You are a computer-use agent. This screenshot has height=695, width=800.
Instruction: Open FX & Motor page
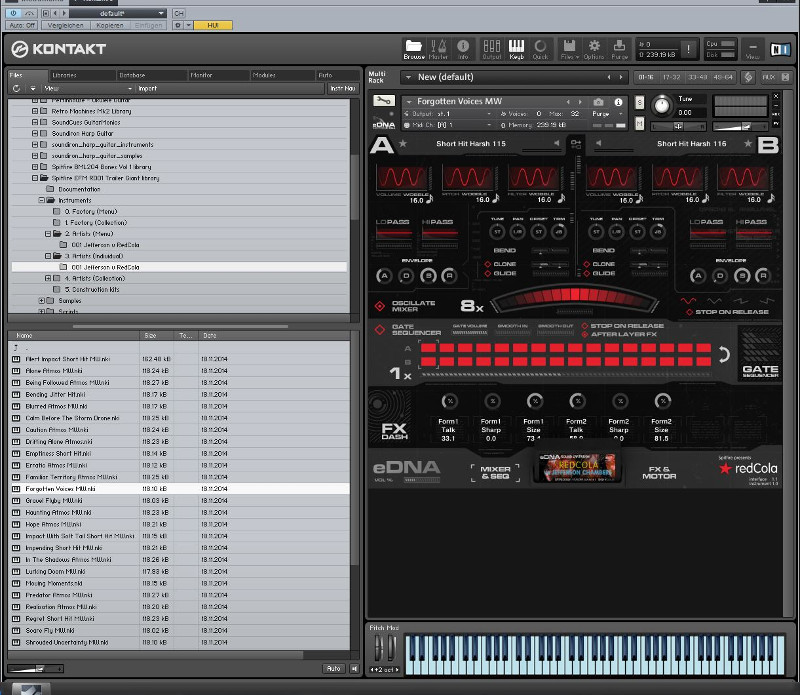(x=659, y=473)
